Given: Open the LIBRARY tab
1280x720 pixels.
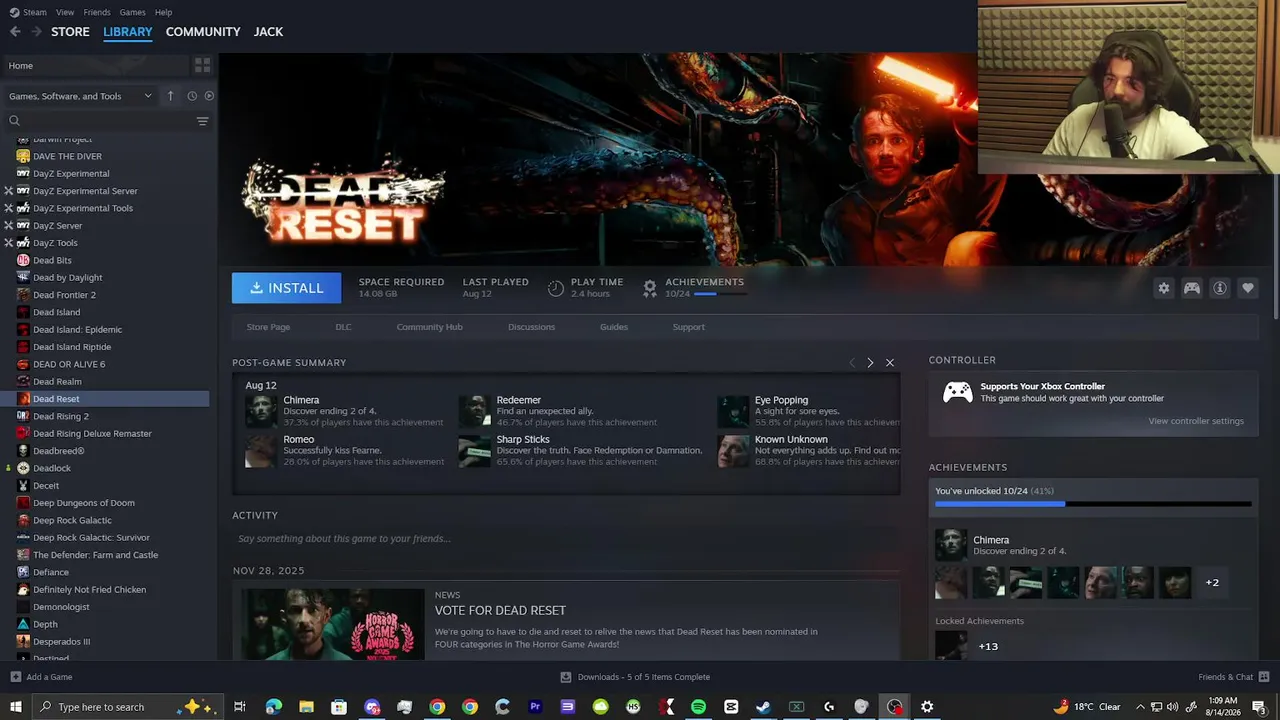Looking at the screenshot, I should (128, 32).
